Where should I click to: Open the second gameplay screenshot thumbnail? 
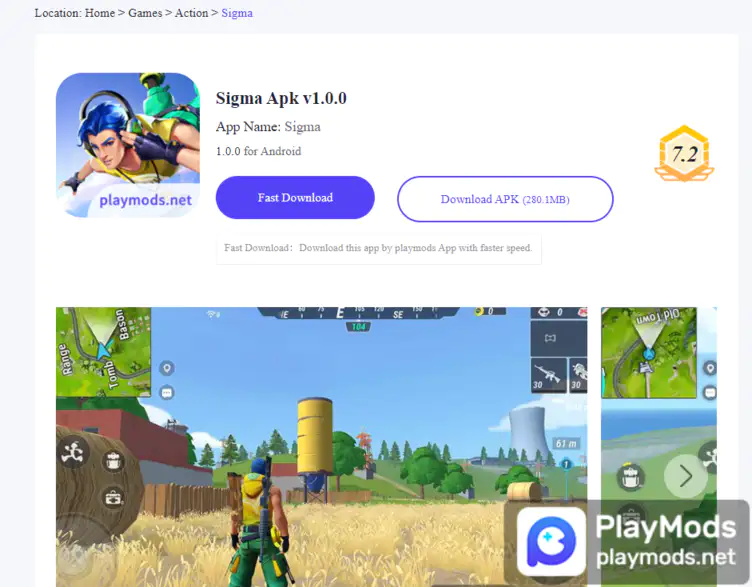[659, 447]
